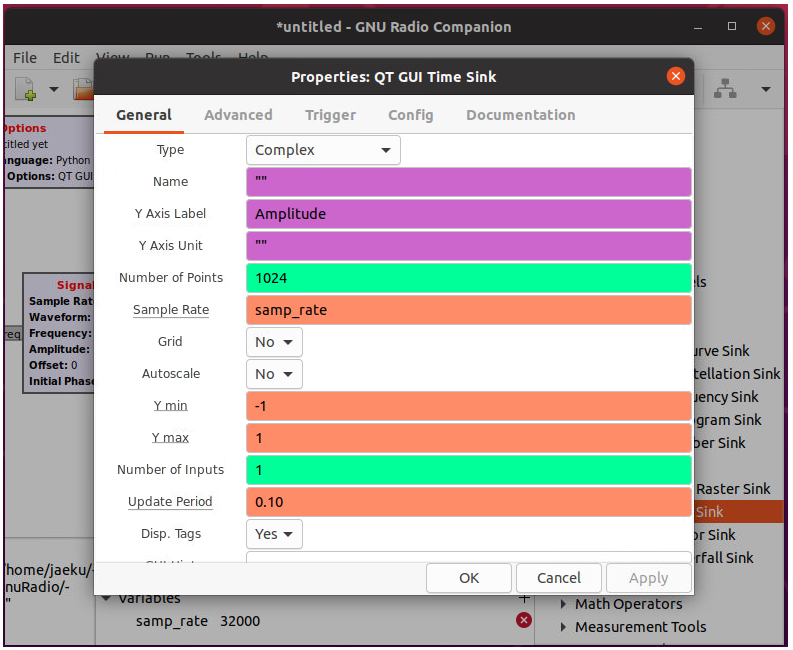Click the Y Axis Unit field
The width and height of the screenshot is (793, 650).
coord(468,246)
